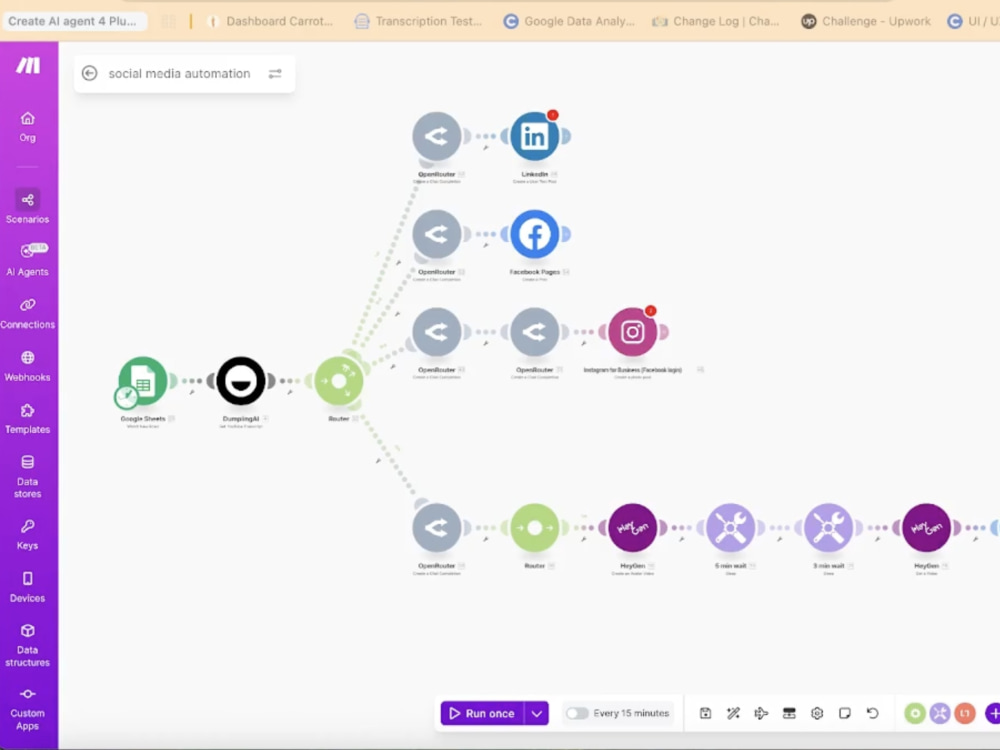The height and width of the screenshot is (750, 1000).
Task: Click wrench filter on route to bottom OpenRouter
Action: click(378, 460)
